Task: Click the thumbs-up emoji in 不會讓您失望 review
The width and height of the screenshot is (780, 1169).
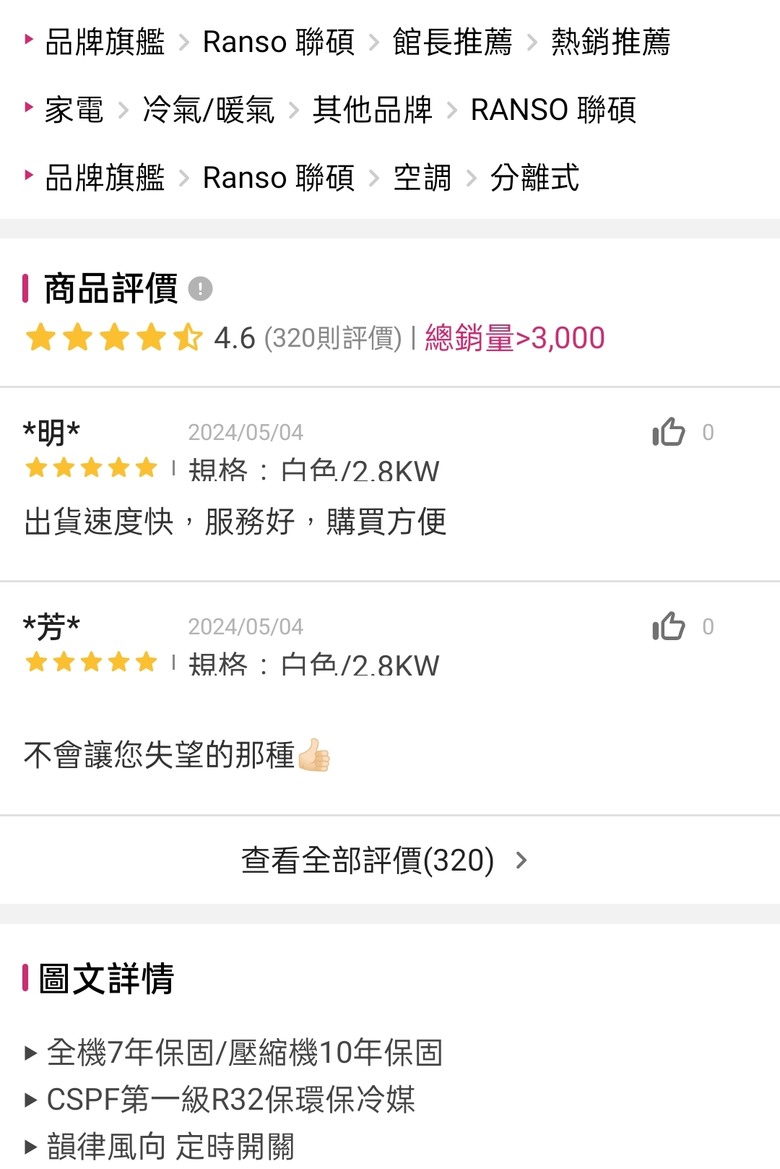Action: (x=313, y=754)
